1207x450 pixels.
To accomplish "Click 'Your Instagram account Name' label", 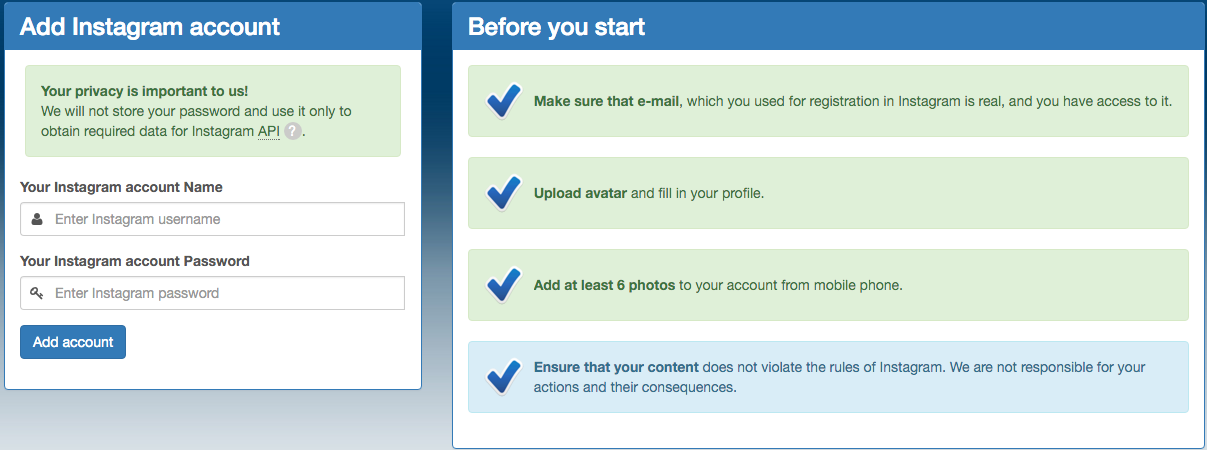I will [x=121, y=187].
